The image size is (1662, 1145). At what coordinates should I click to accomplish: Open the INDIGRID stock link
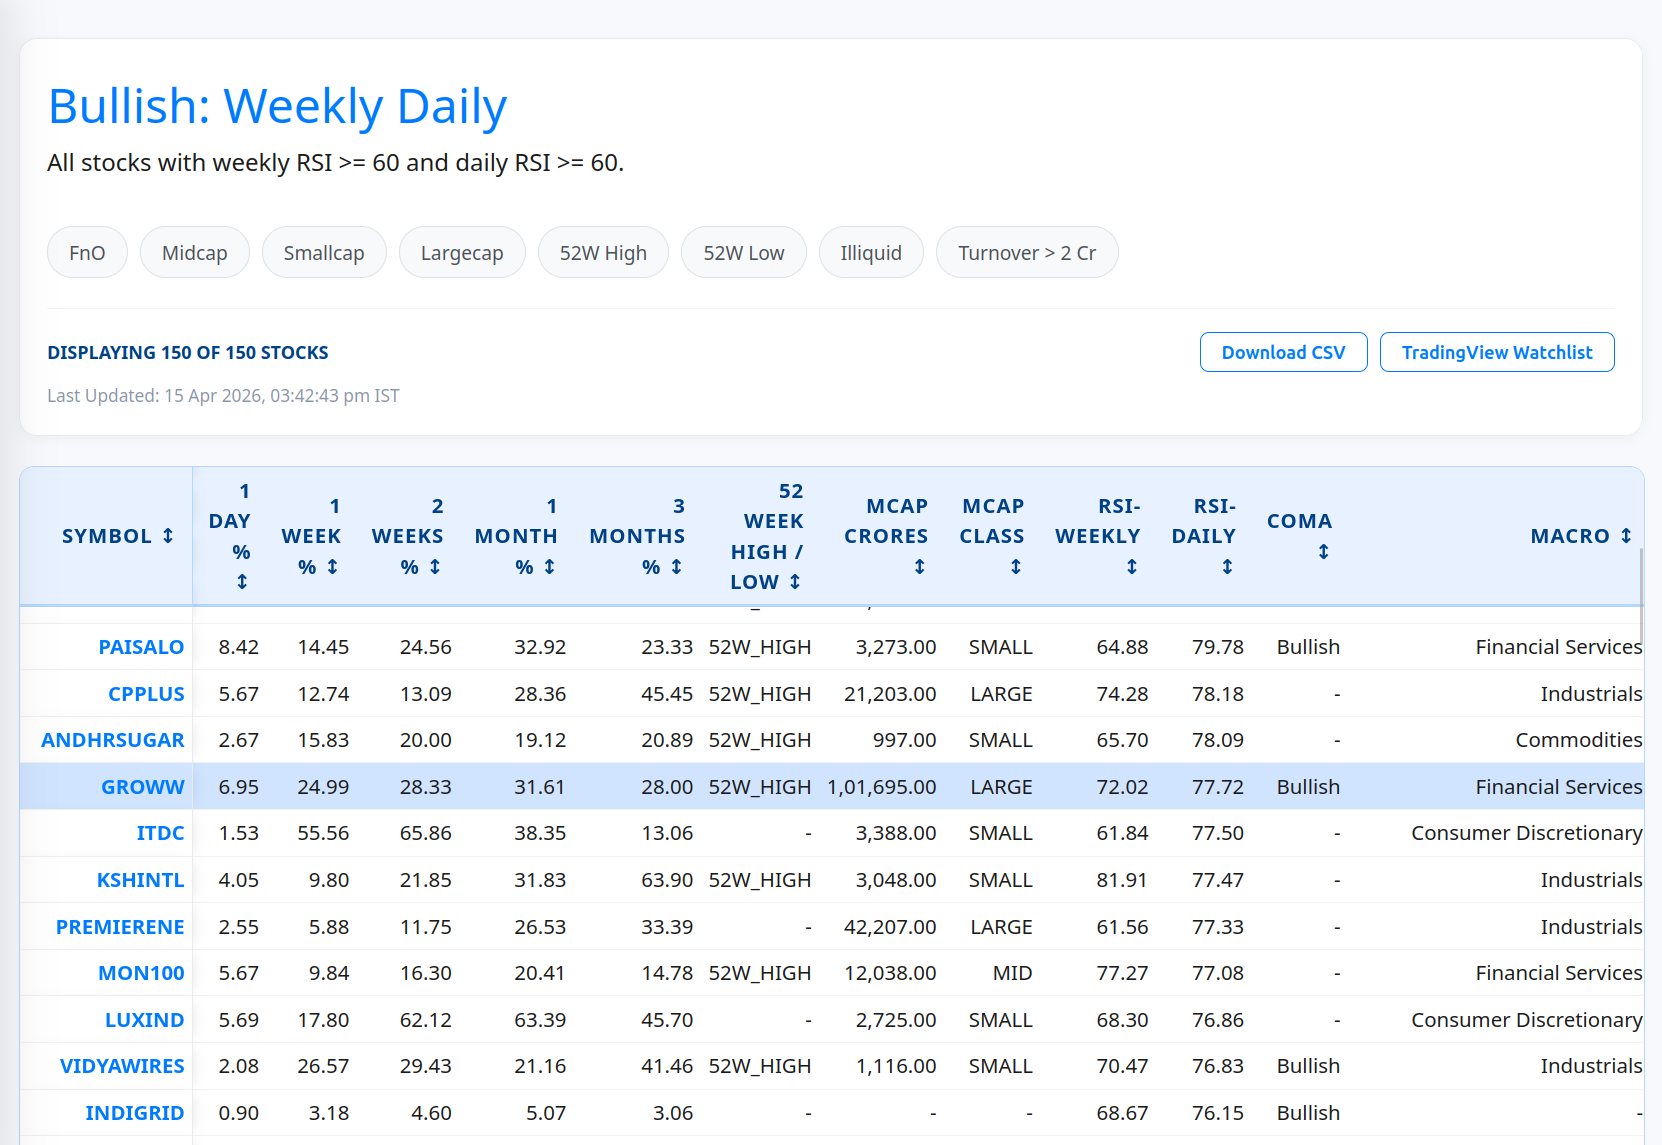coord(135,1113)
